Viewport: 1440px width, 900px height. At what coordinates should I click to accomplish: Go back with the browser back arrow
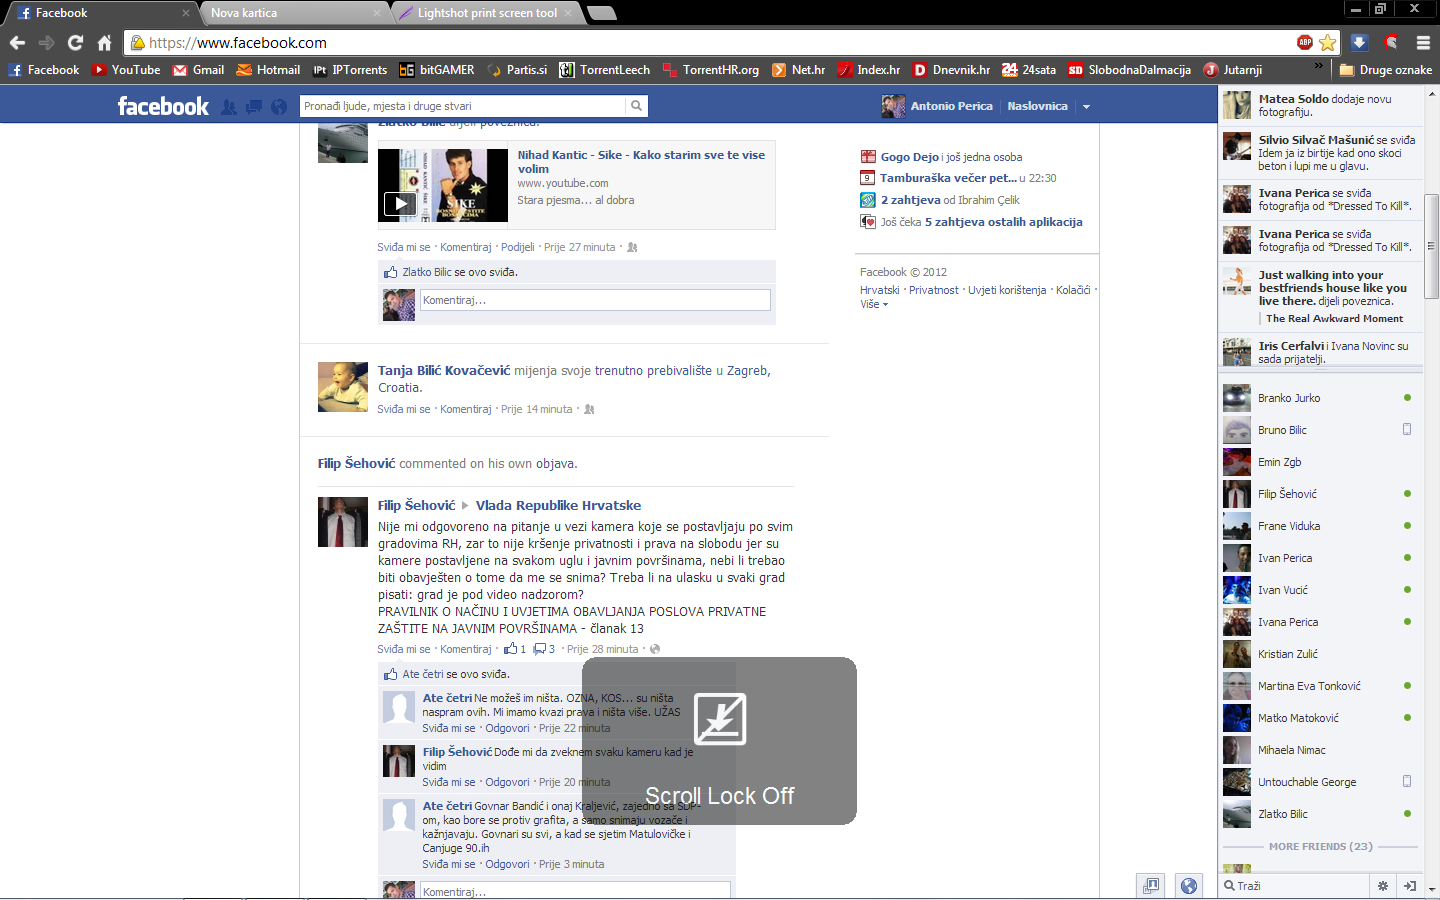pos(17,42)
